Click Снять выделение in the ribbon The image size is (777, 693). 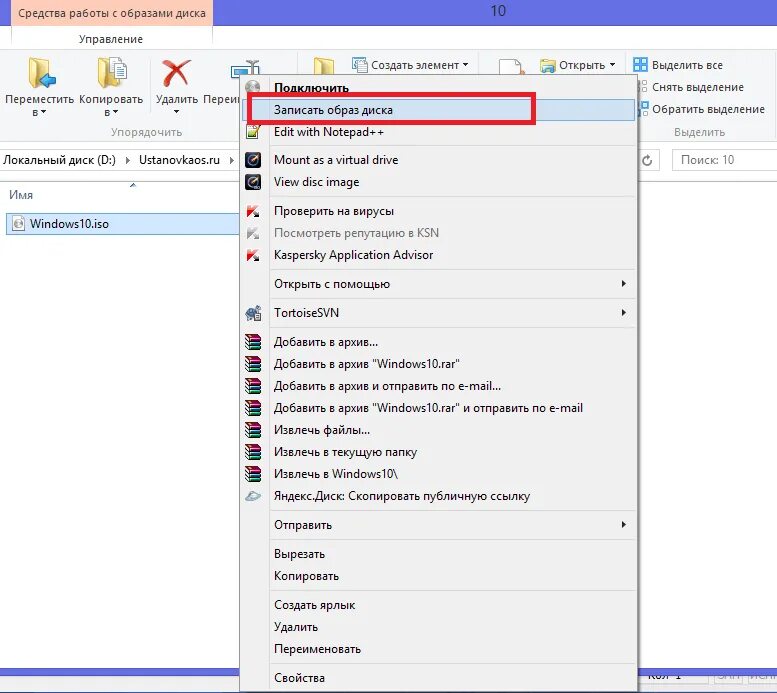(698, 87)
